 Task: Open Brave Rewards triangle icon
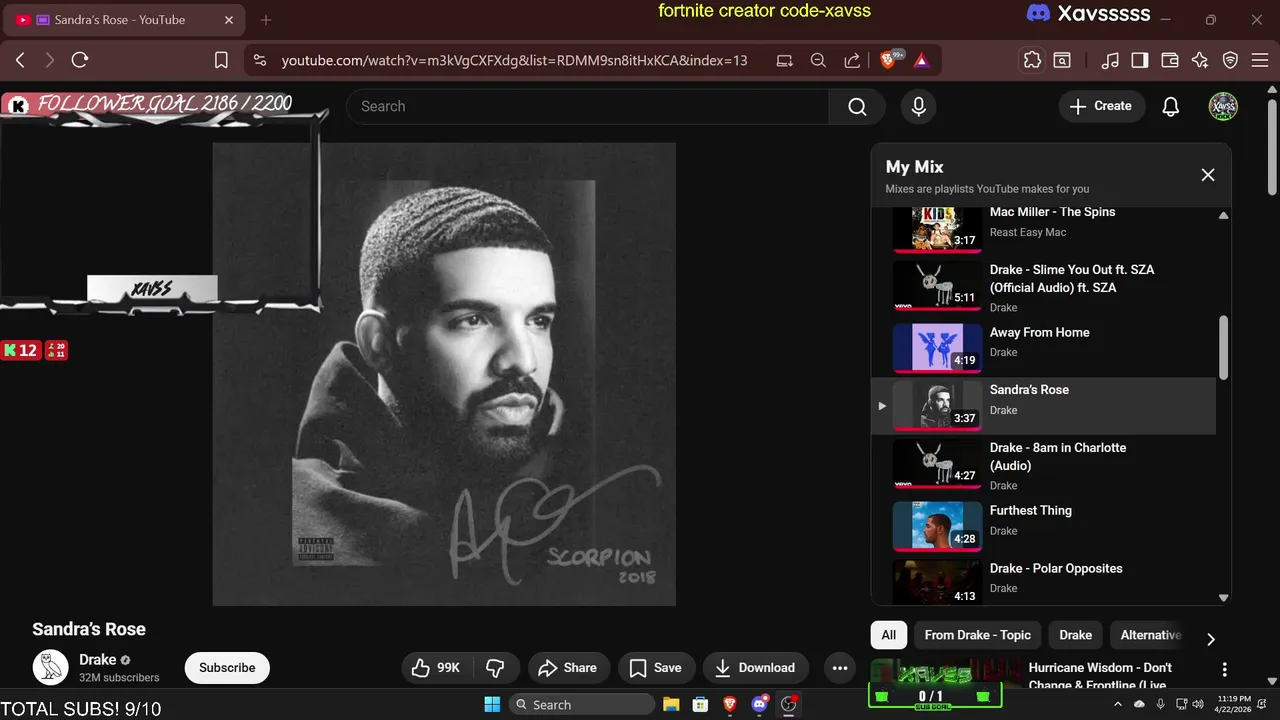point(921,60)
